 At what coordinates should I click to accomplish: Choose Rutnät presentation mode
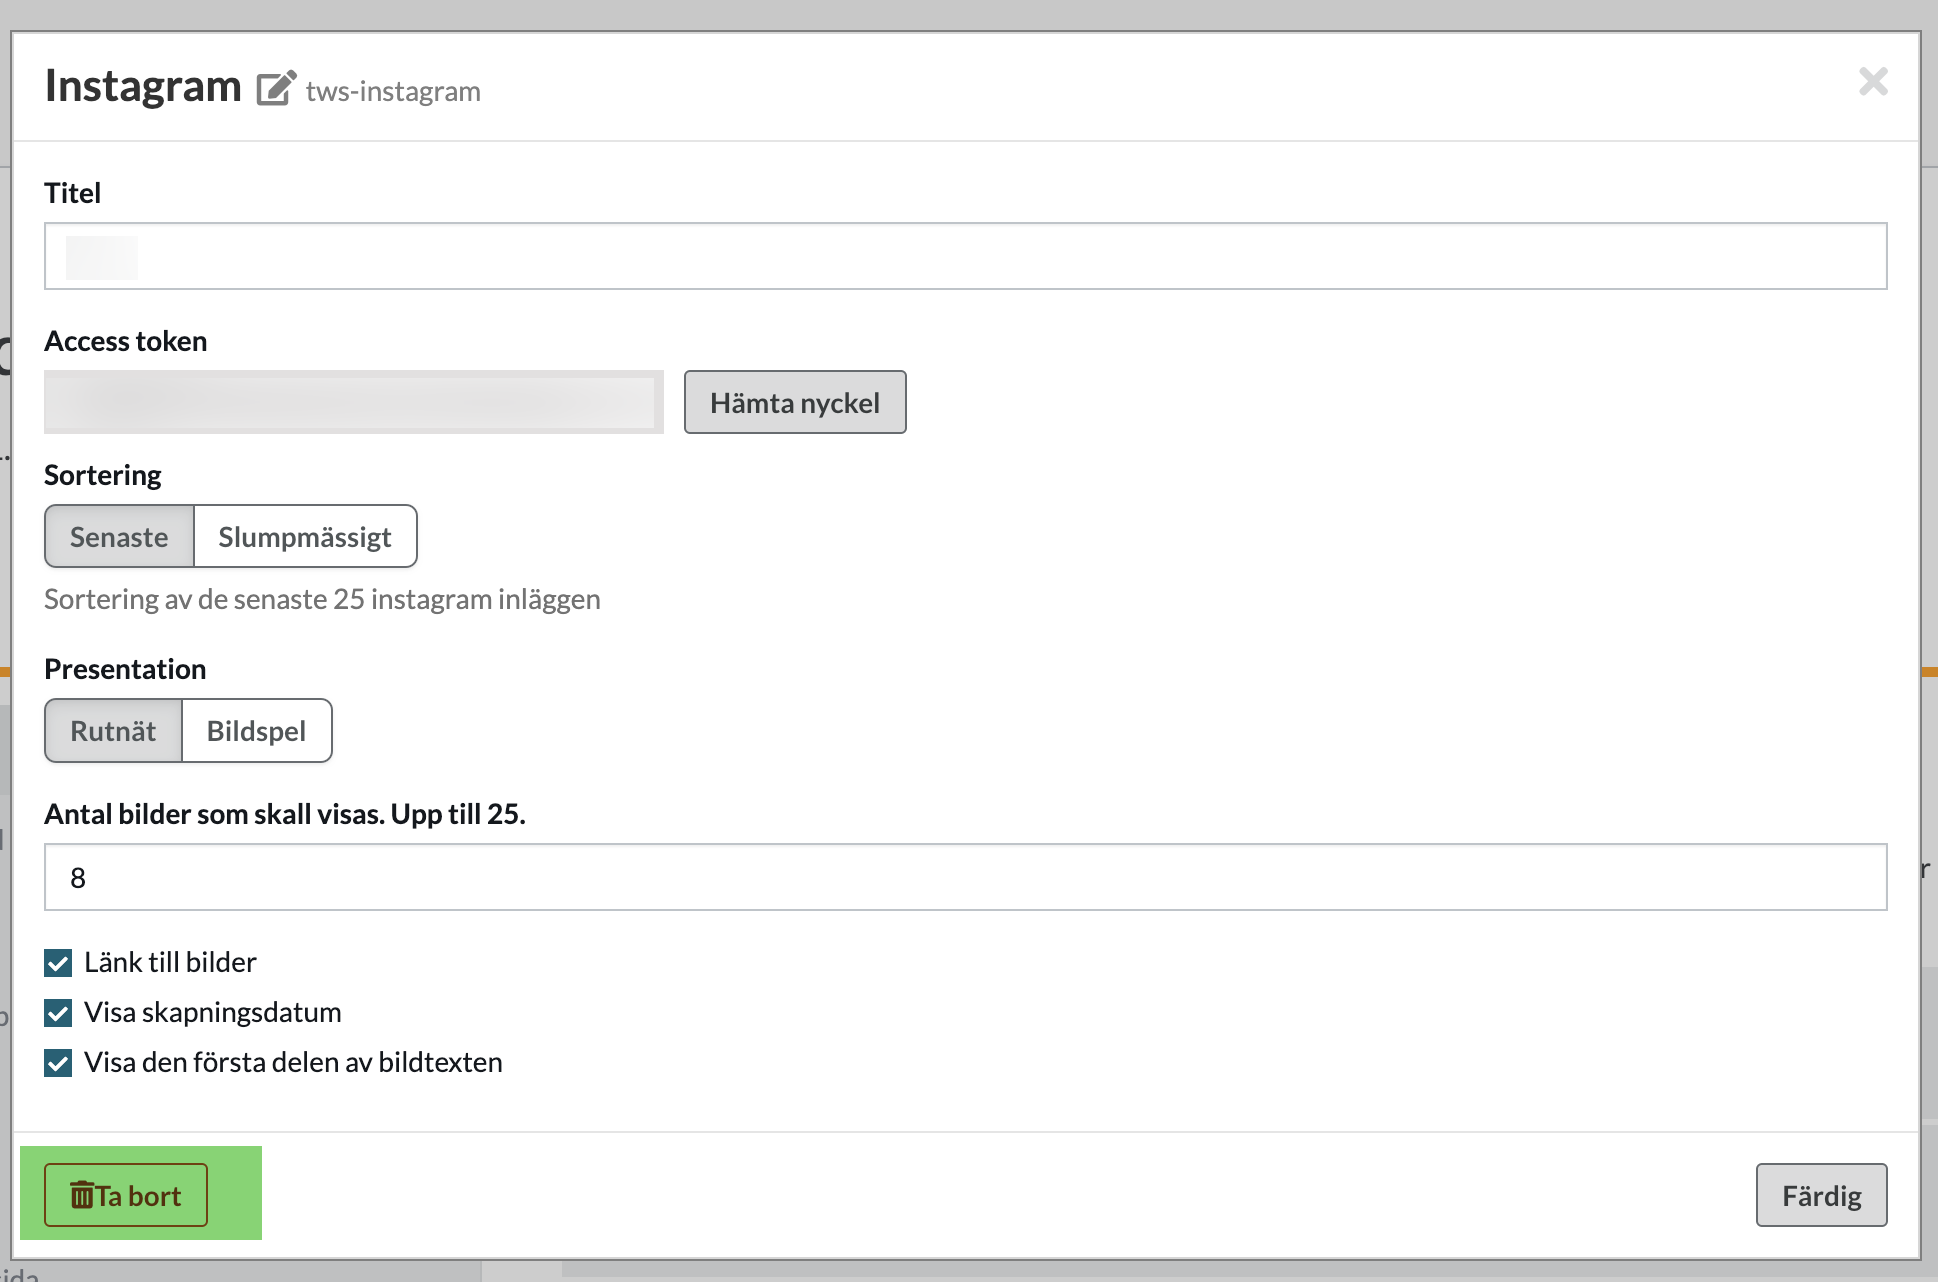click(x=113, y=731)
